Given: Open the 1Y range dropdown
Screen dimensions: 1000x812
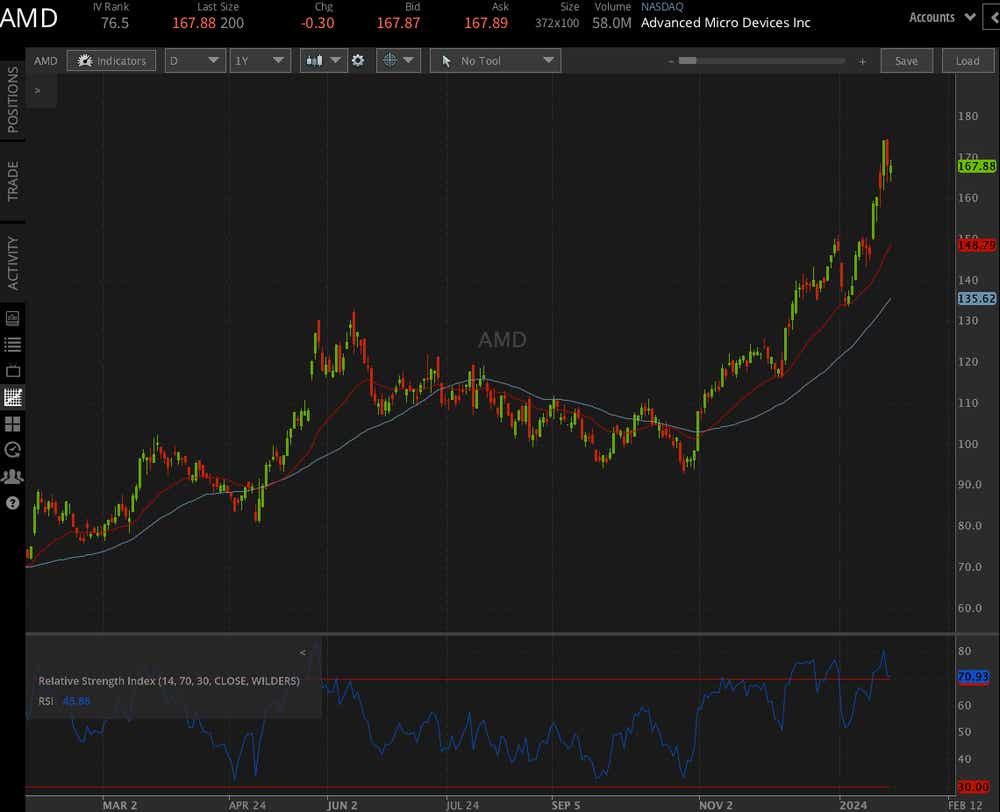Looking at the screenshot, I should click(x=260, y=60).
